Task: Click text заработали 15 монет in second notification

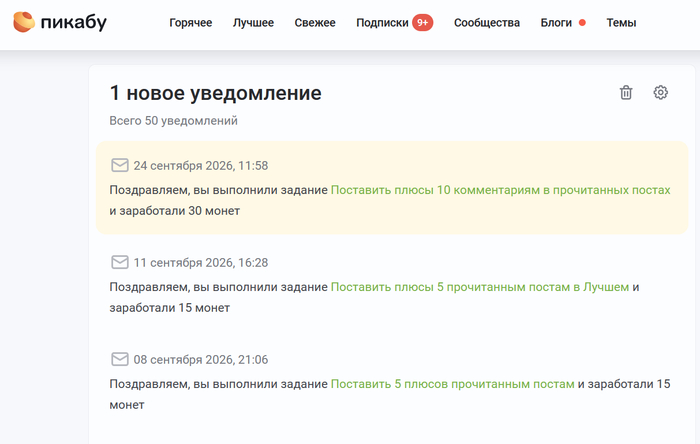Action: [170, 307]
